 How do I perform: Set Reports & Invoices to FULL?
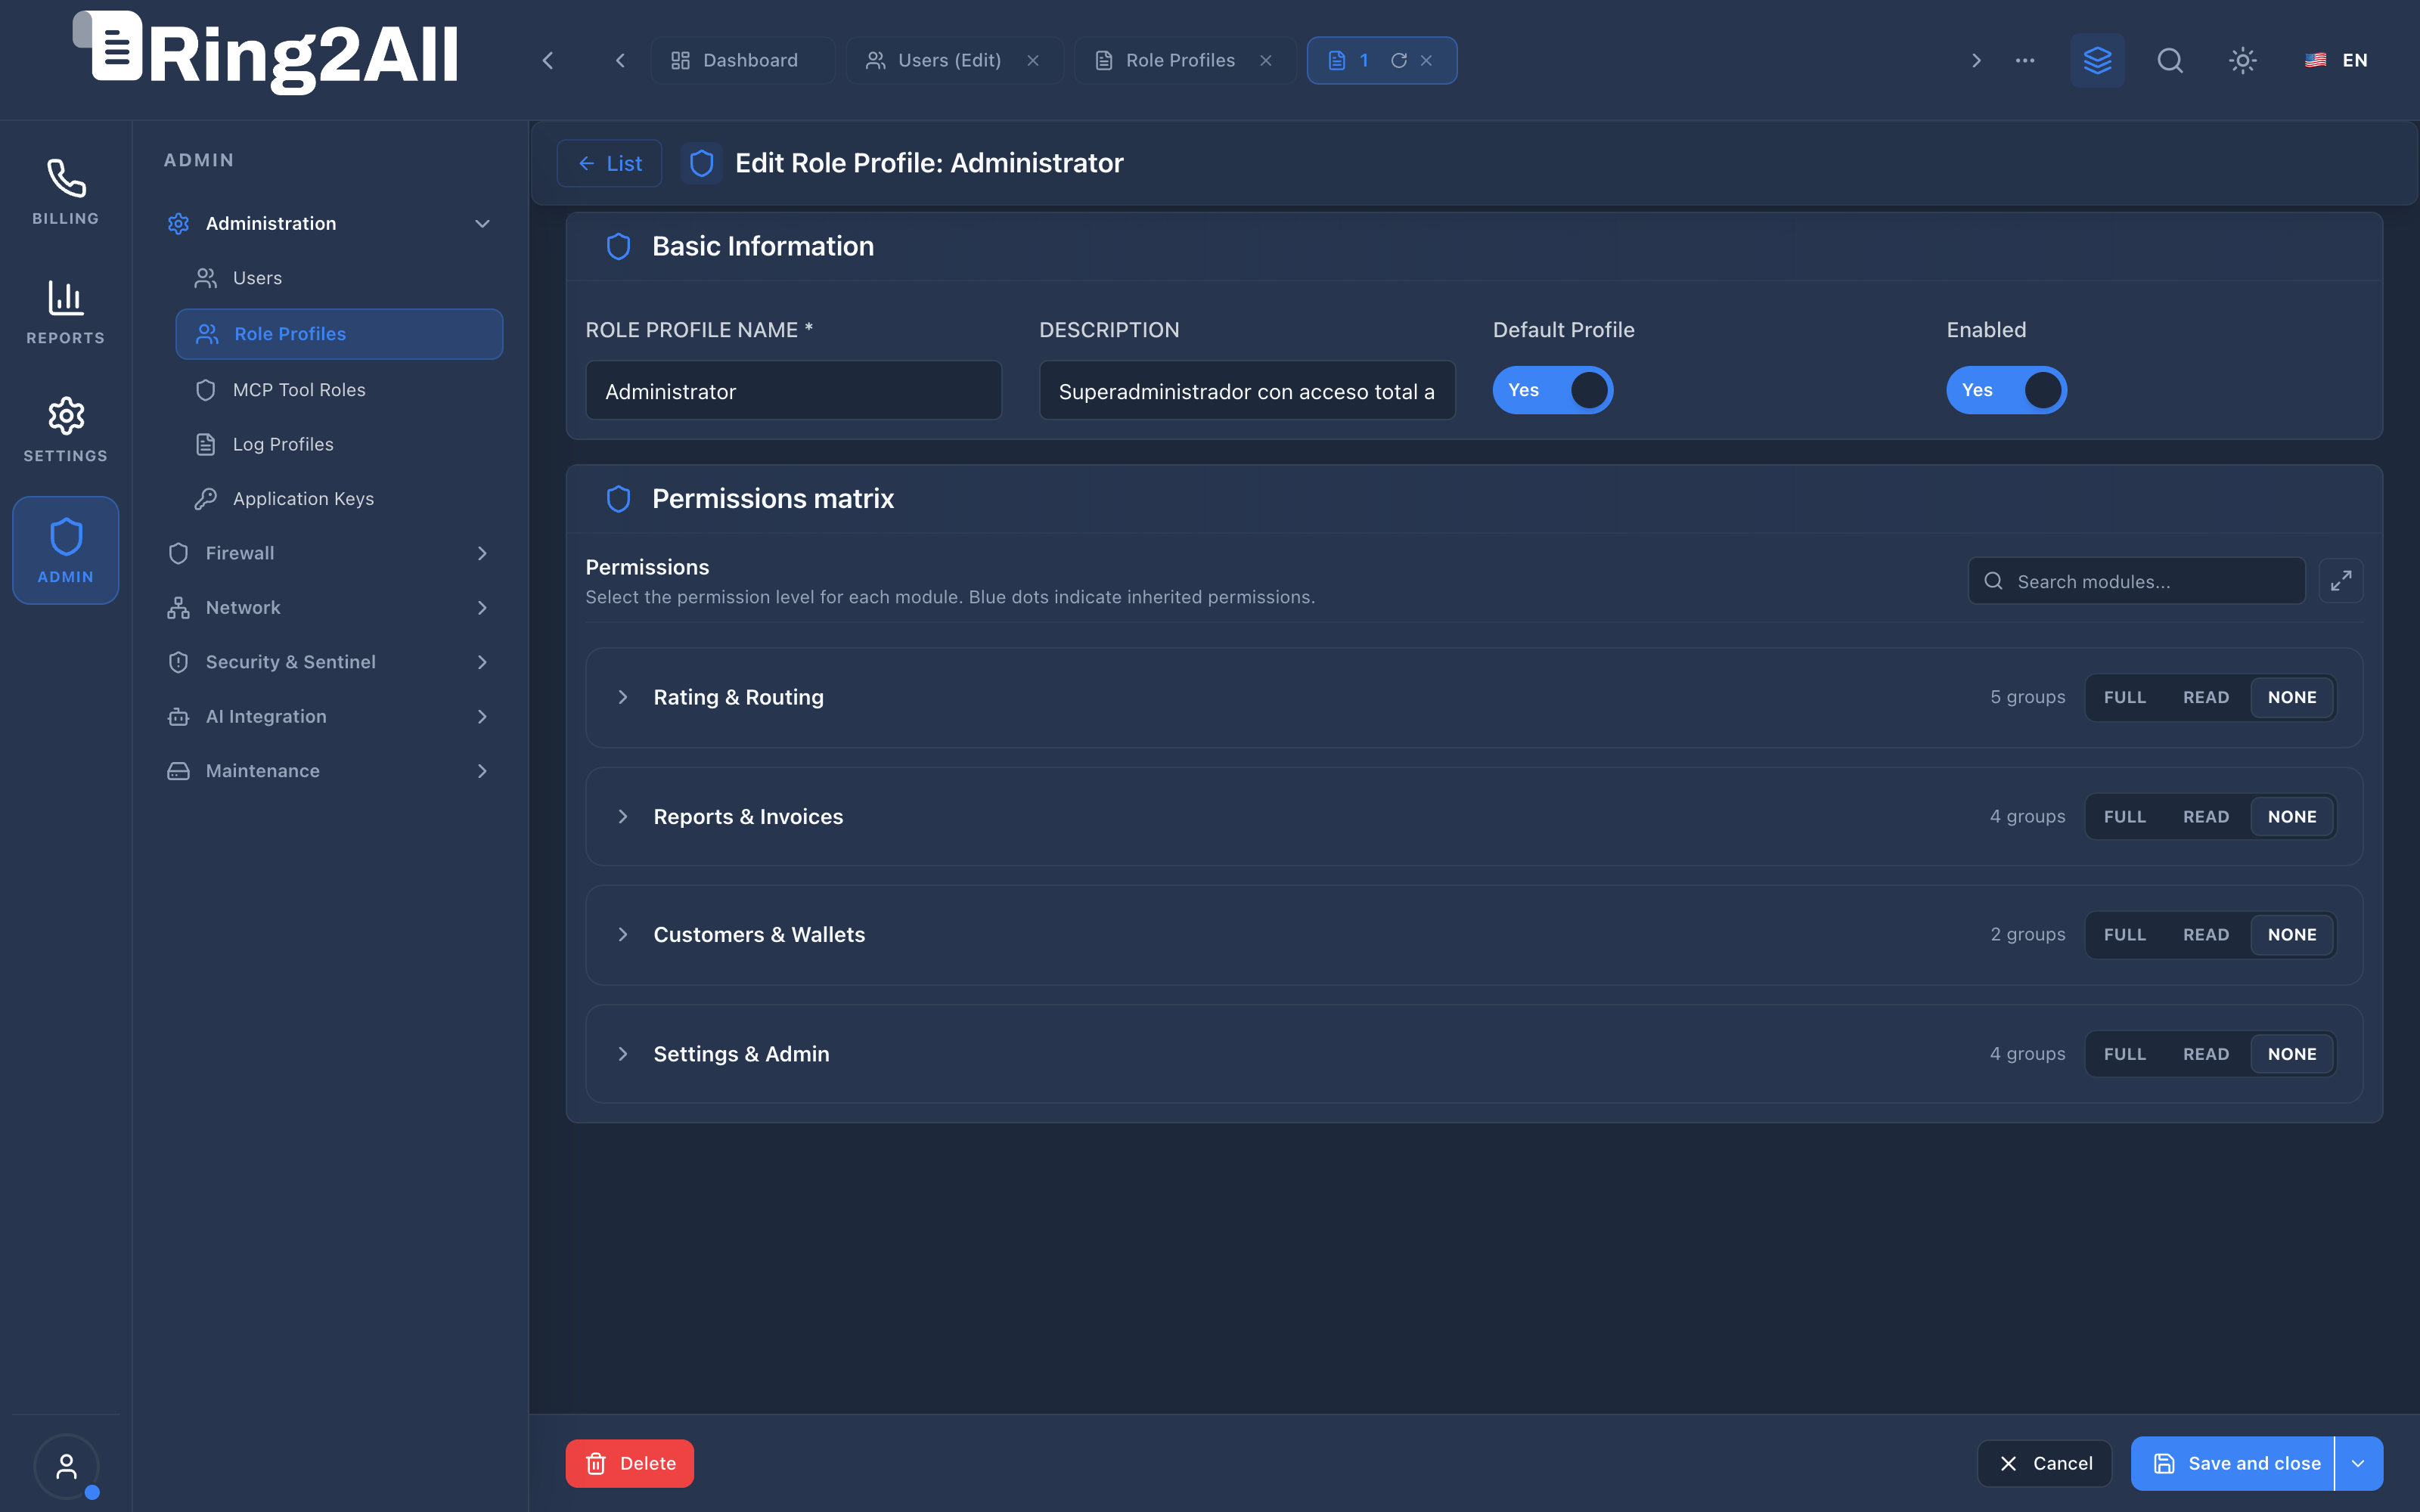pyautogui.click(x=2125, y=816)
